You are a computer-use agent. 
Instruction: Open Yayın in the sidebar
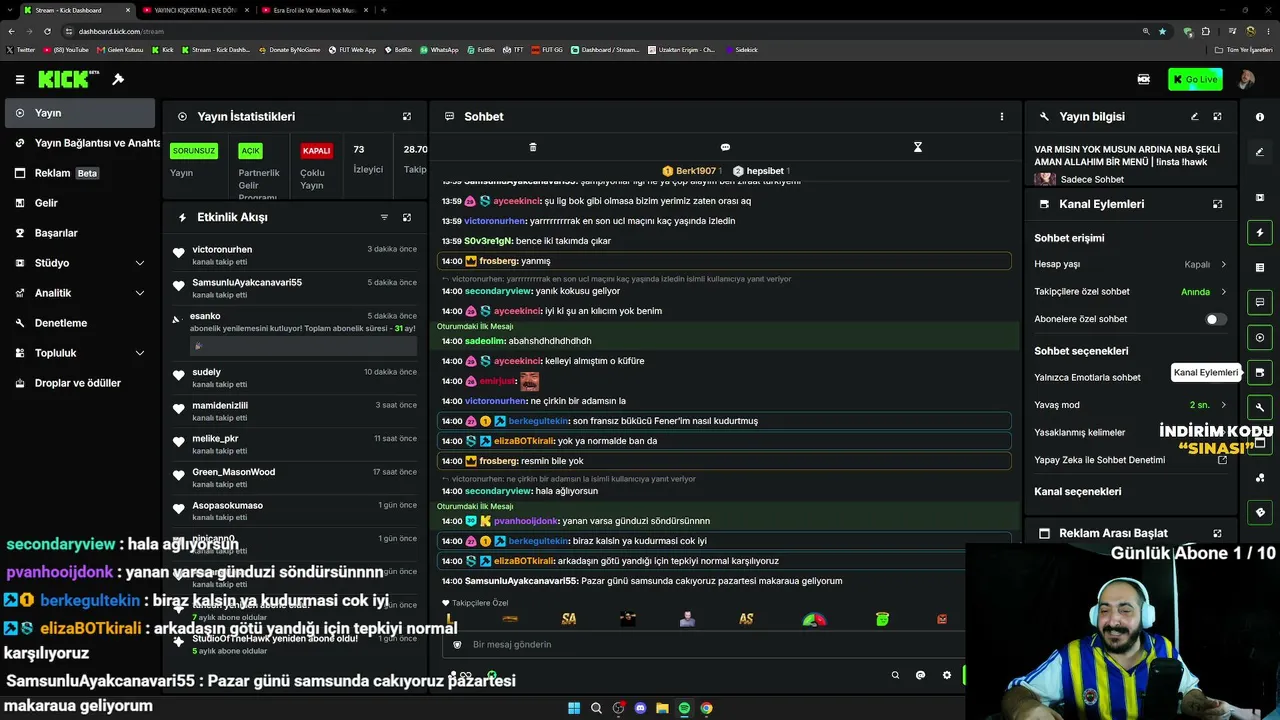click(78, 113)
